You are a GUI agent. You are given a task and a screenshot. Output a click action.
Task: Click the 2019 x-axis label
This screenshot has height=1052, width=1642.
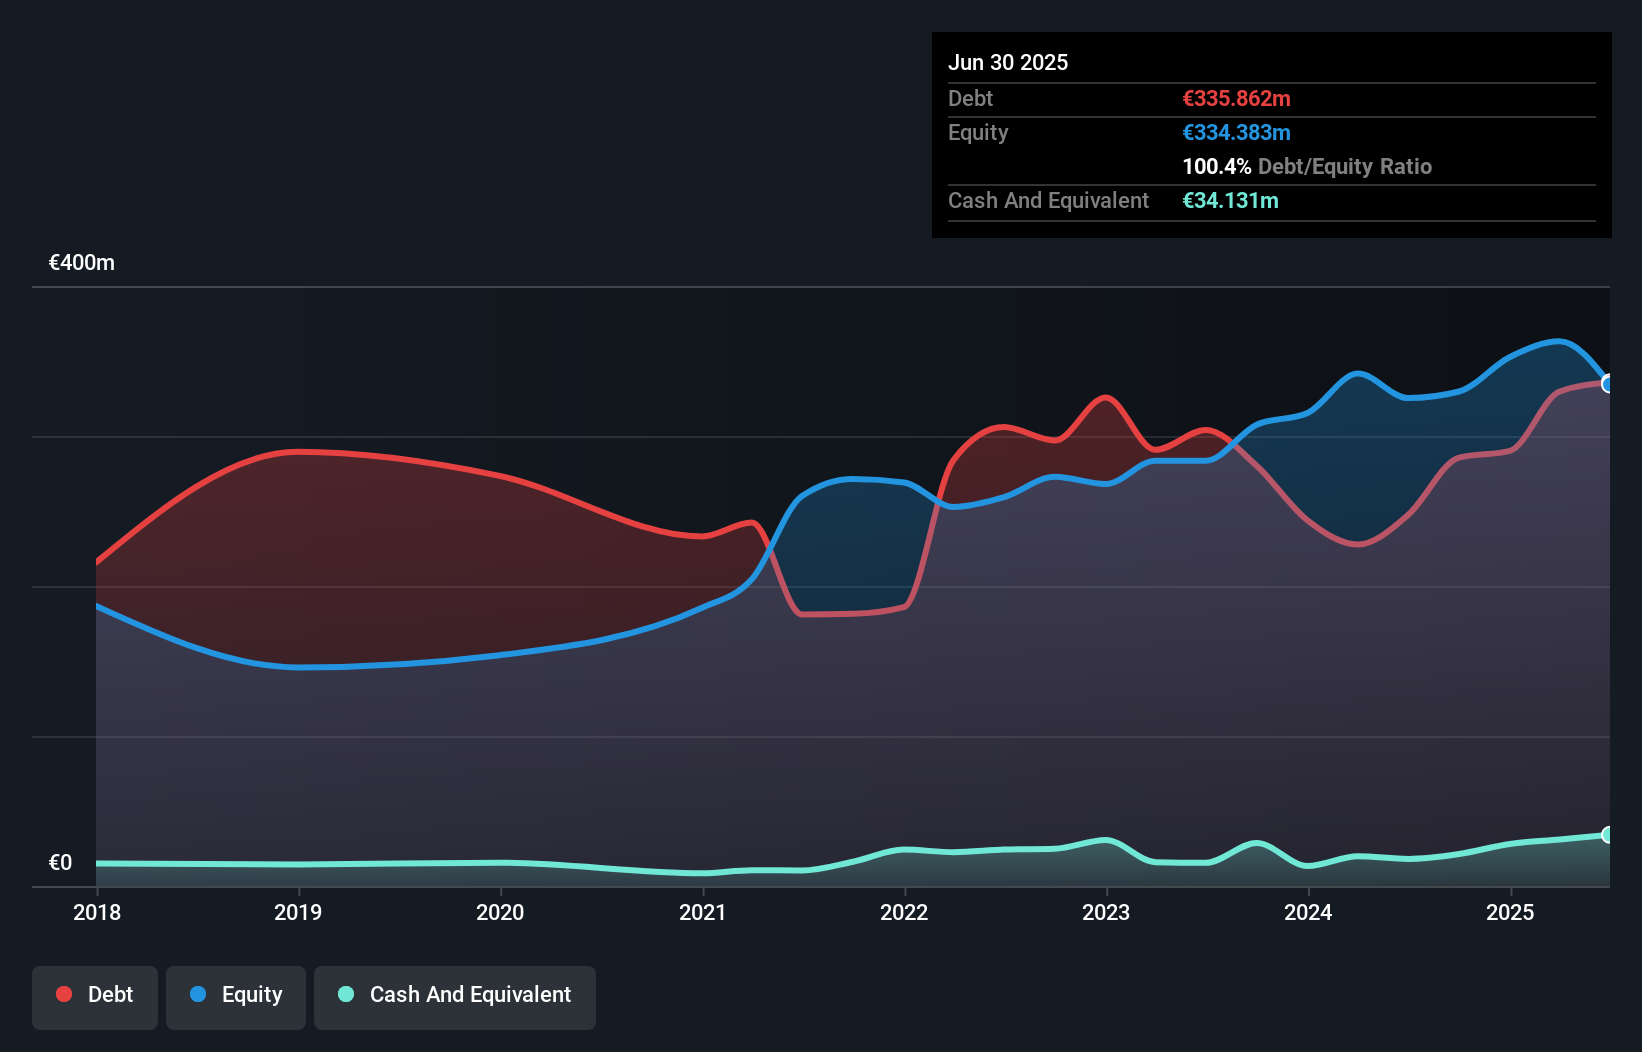[298, 912]
